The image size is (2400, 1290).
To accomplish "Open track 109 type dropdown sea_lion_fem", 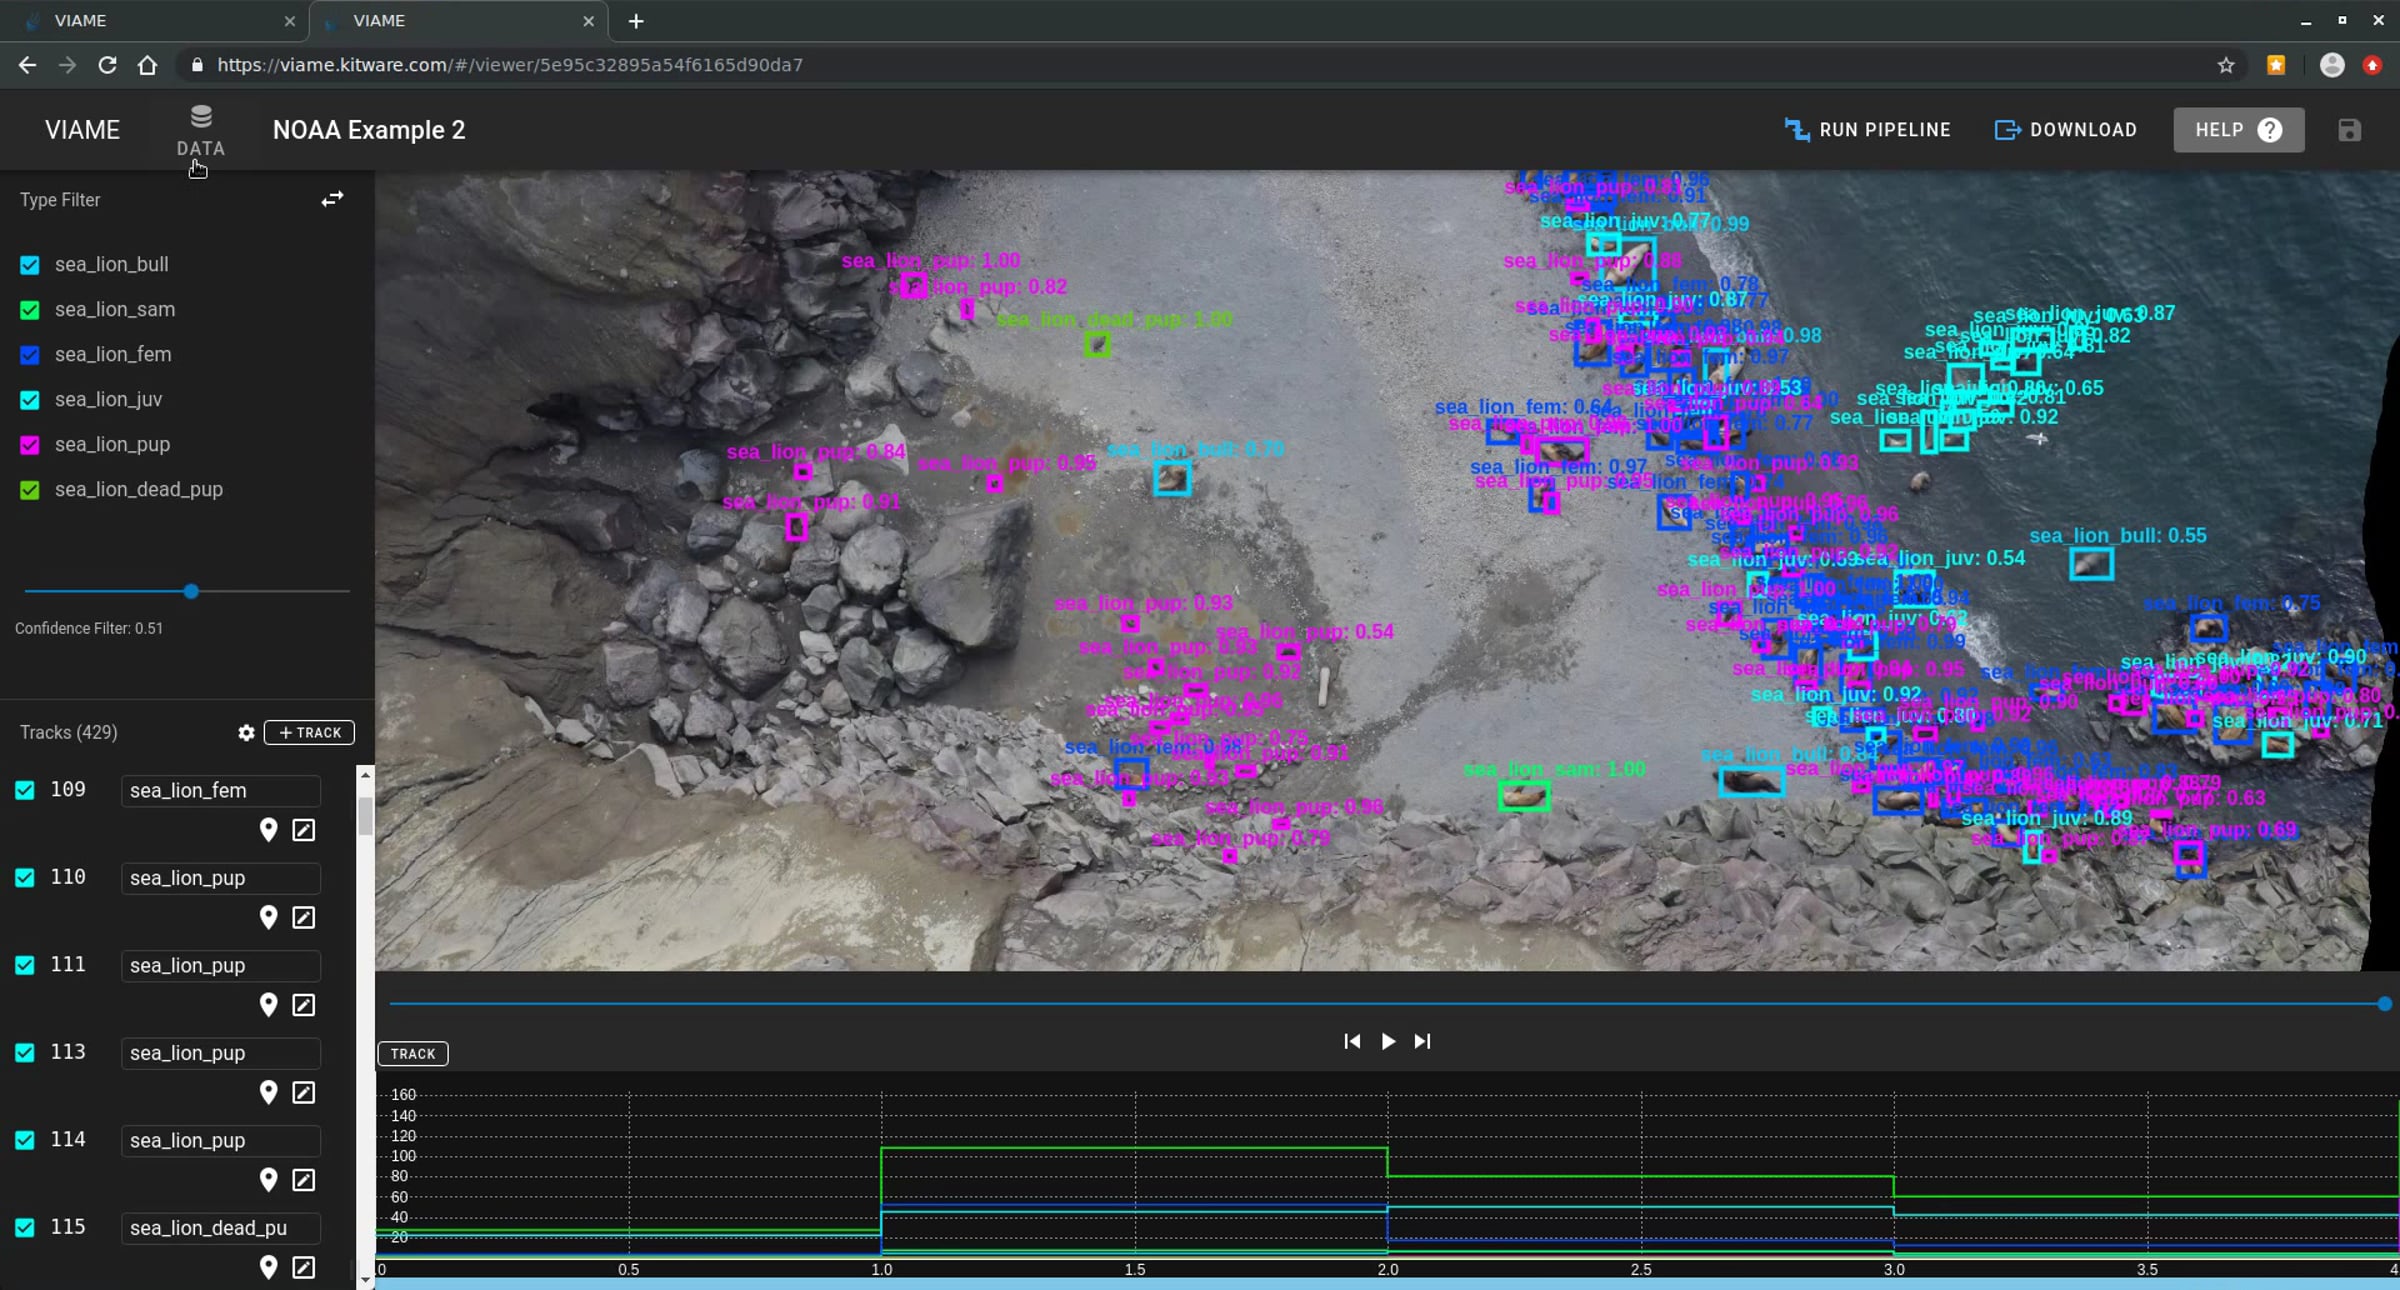I will 220,790.
